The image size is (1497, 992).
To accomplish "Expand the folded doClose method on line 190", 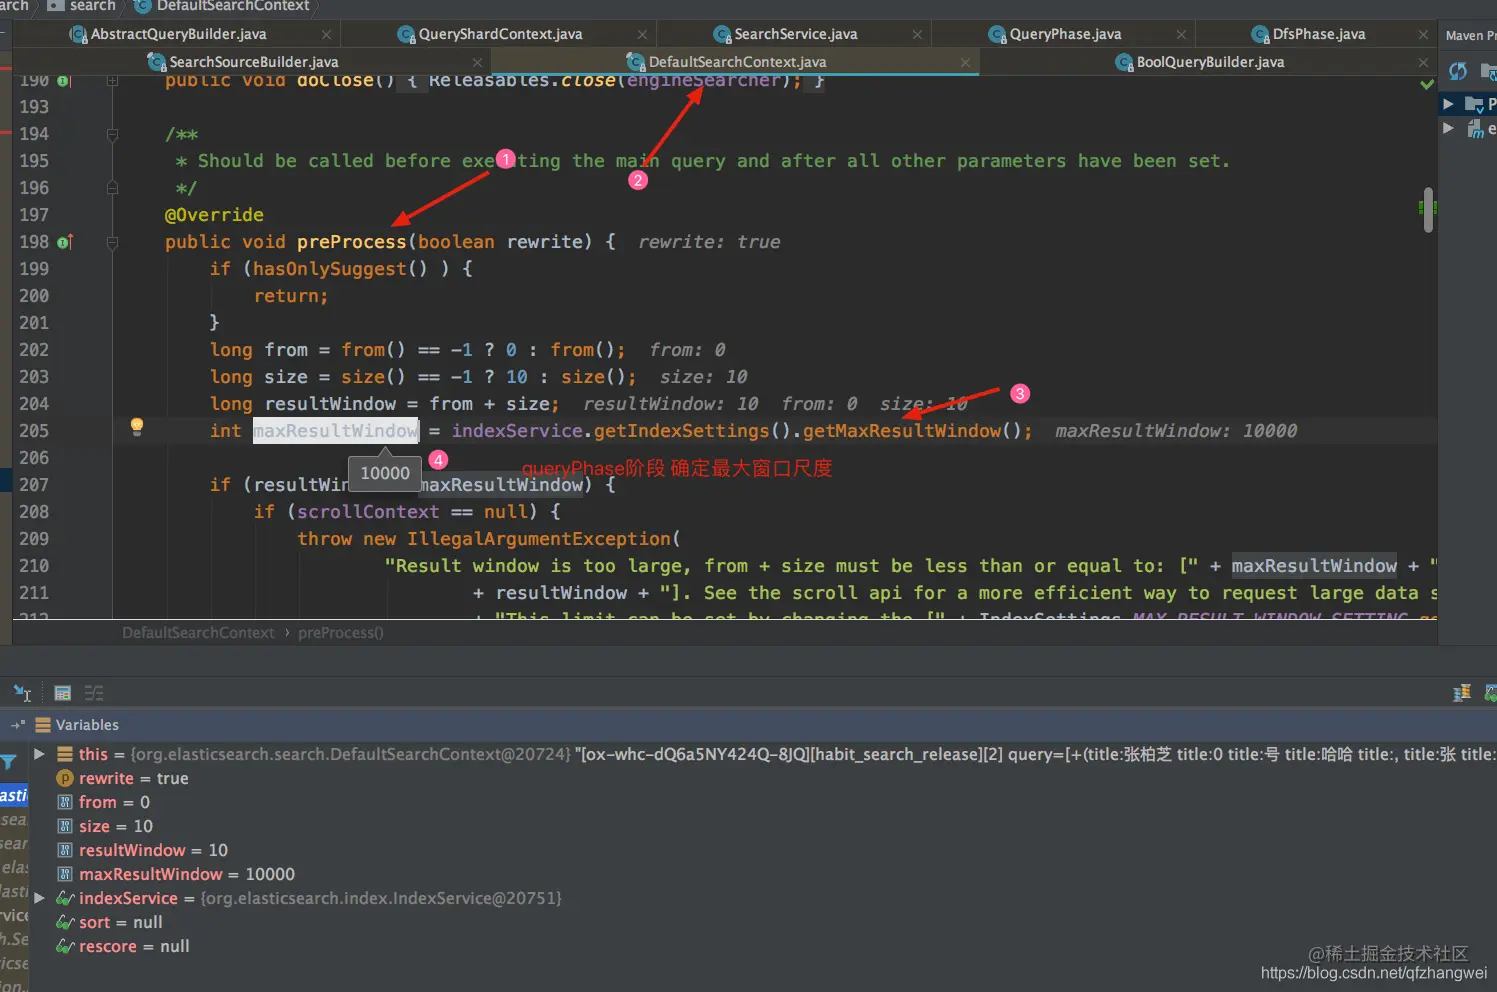I will coord(112,81).
